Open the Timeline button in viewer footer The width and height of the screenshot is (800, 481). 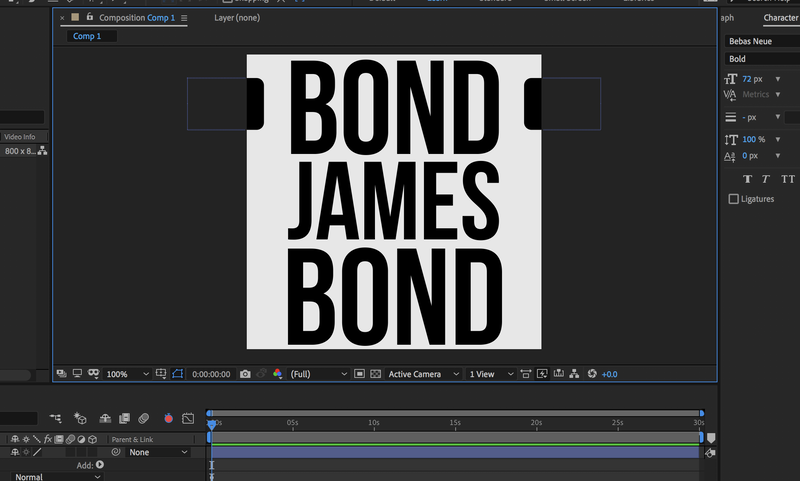pyautogui.click(x=559, y=374)
